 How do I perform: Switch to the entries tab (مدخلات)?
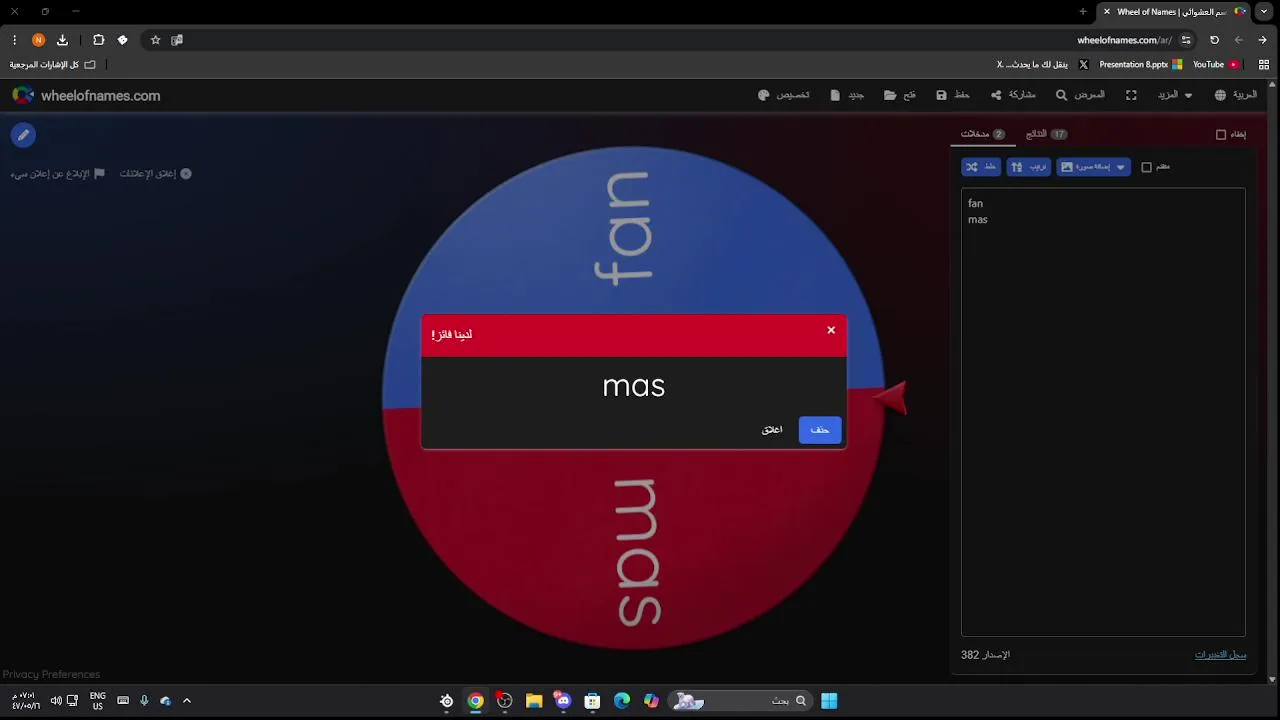982,134
